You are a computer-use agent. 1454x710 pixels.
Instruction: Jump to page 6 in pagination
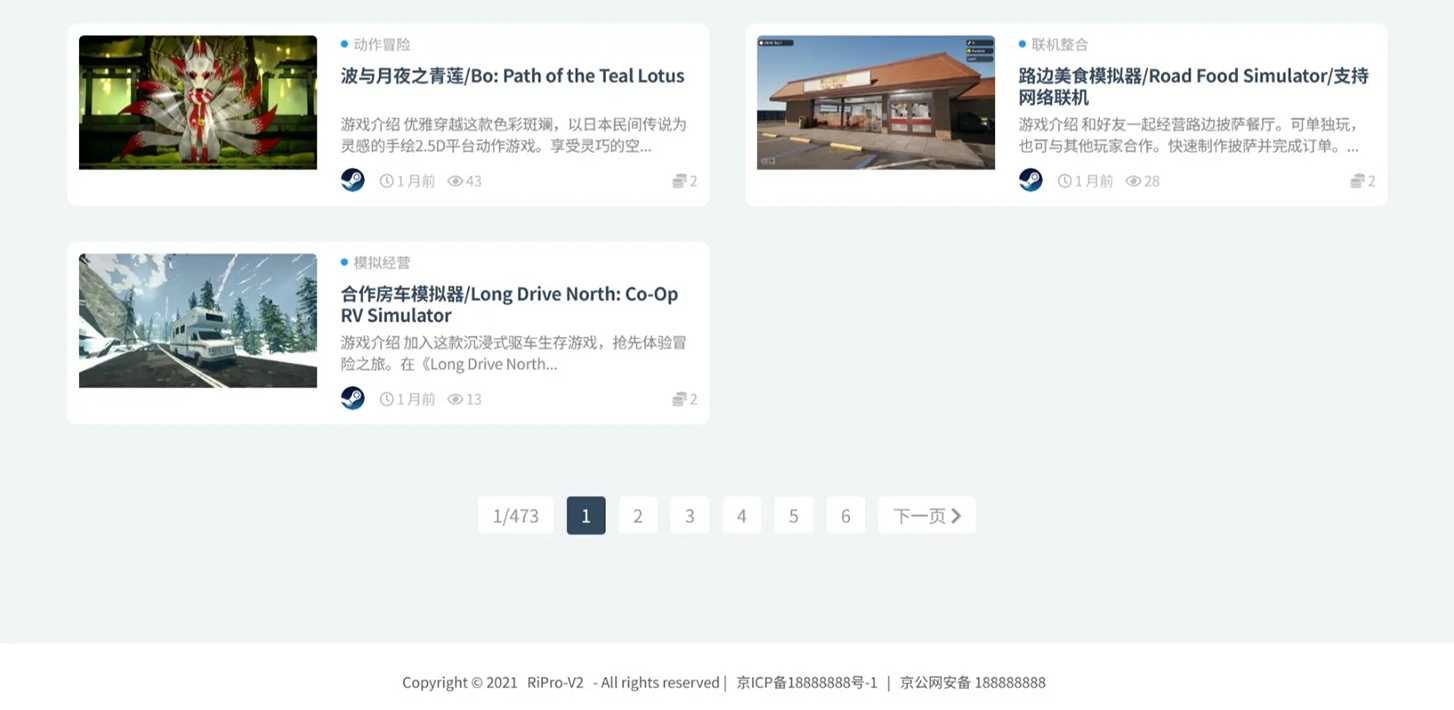[x=845, y=516]
